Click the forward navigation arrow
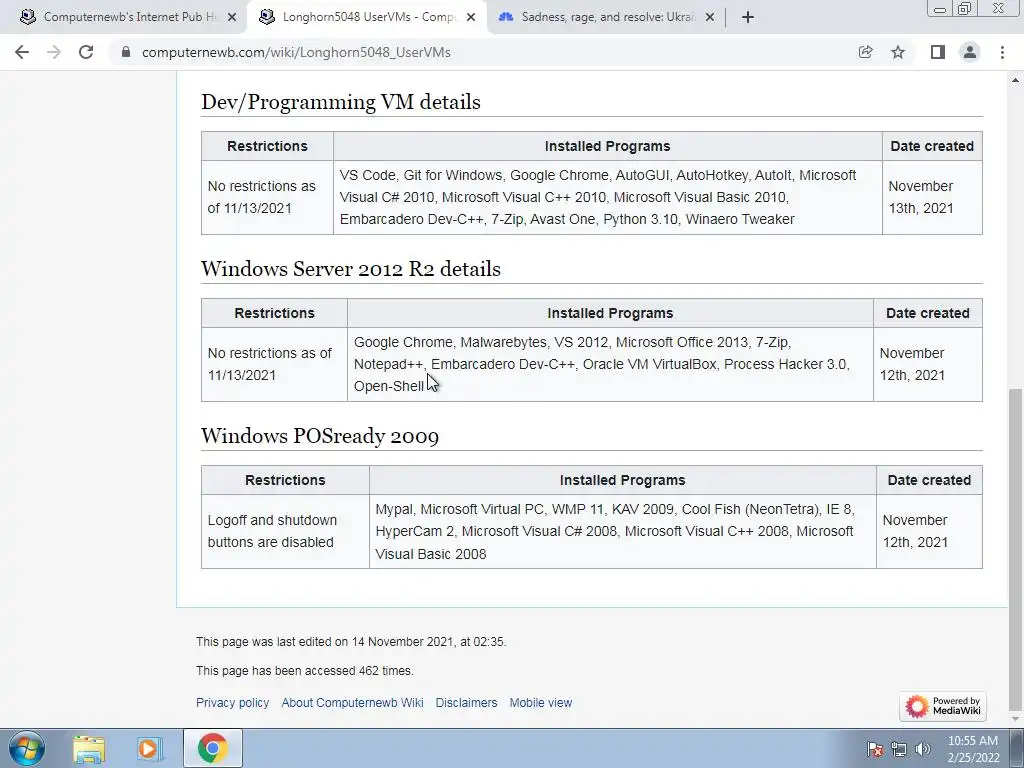Image resolution: width=1024 pixels, height=768 pixels. (54, 52)
